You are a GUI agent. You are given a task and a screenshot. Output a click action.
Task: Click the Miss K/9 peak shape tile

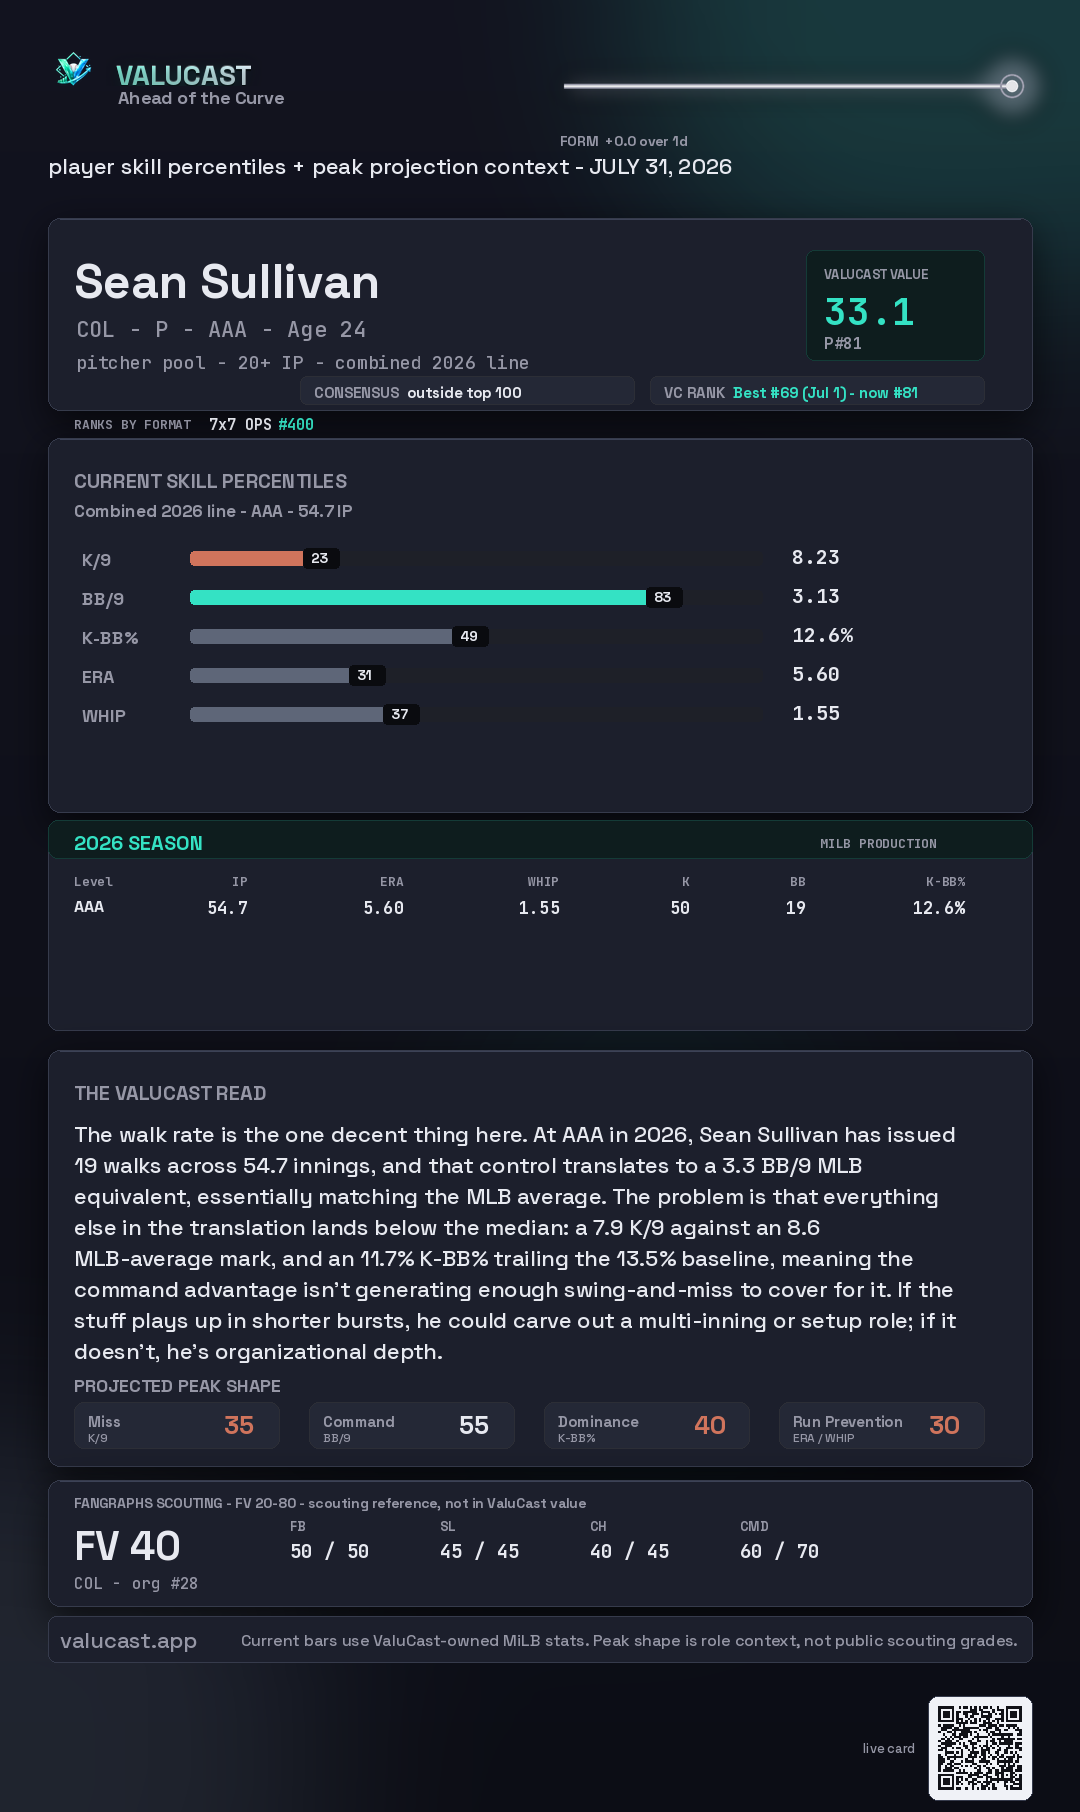(x=177, y=1426)
